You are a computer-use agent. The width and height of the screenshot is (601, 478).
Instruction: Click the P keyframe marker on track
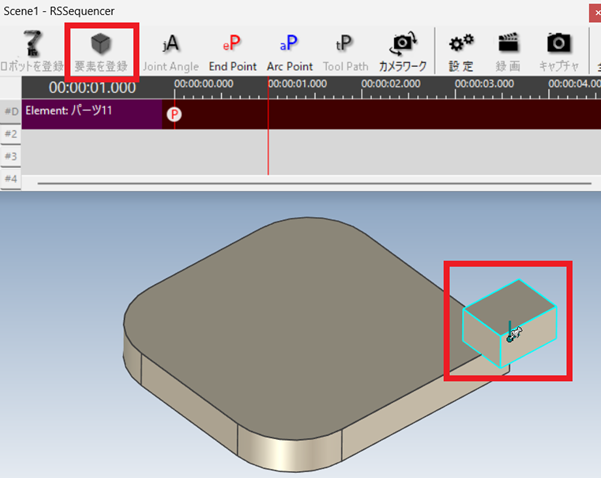175,114
